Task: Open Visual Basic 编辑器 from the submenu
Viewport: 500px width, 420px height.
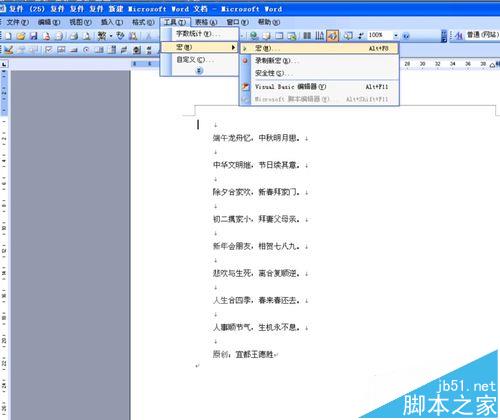Action: coord(319,87)
